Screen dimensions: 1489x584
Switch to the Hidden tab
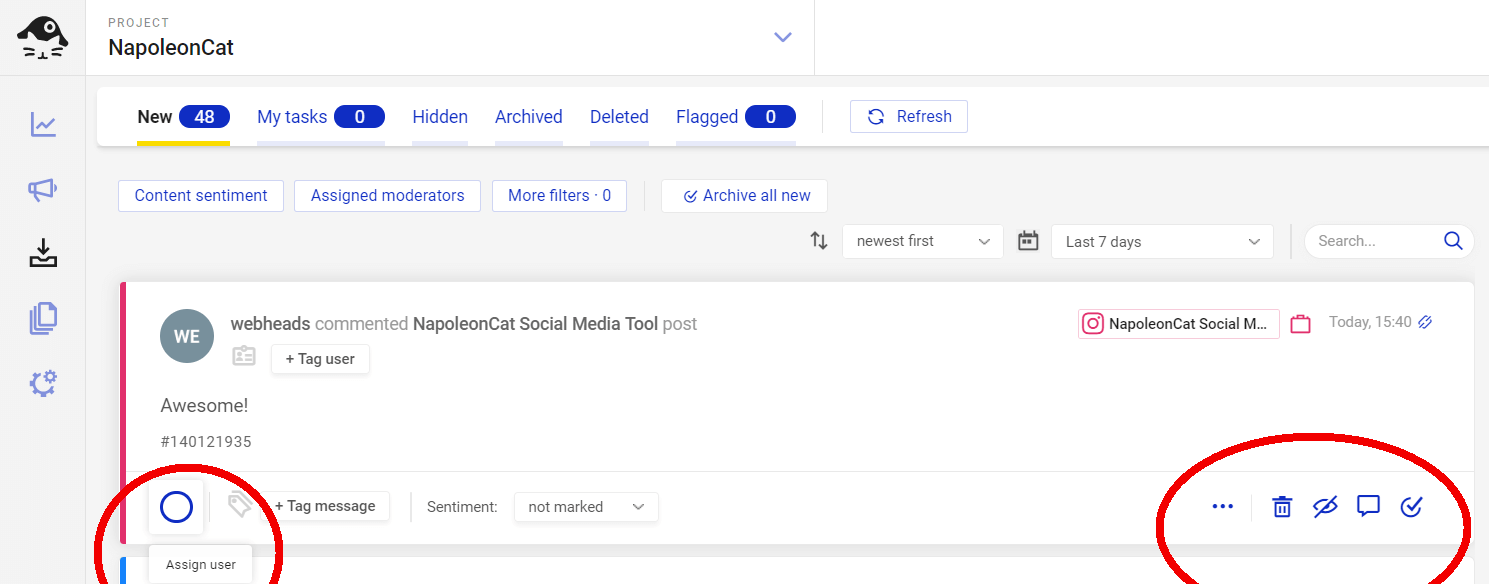point(440,117)
